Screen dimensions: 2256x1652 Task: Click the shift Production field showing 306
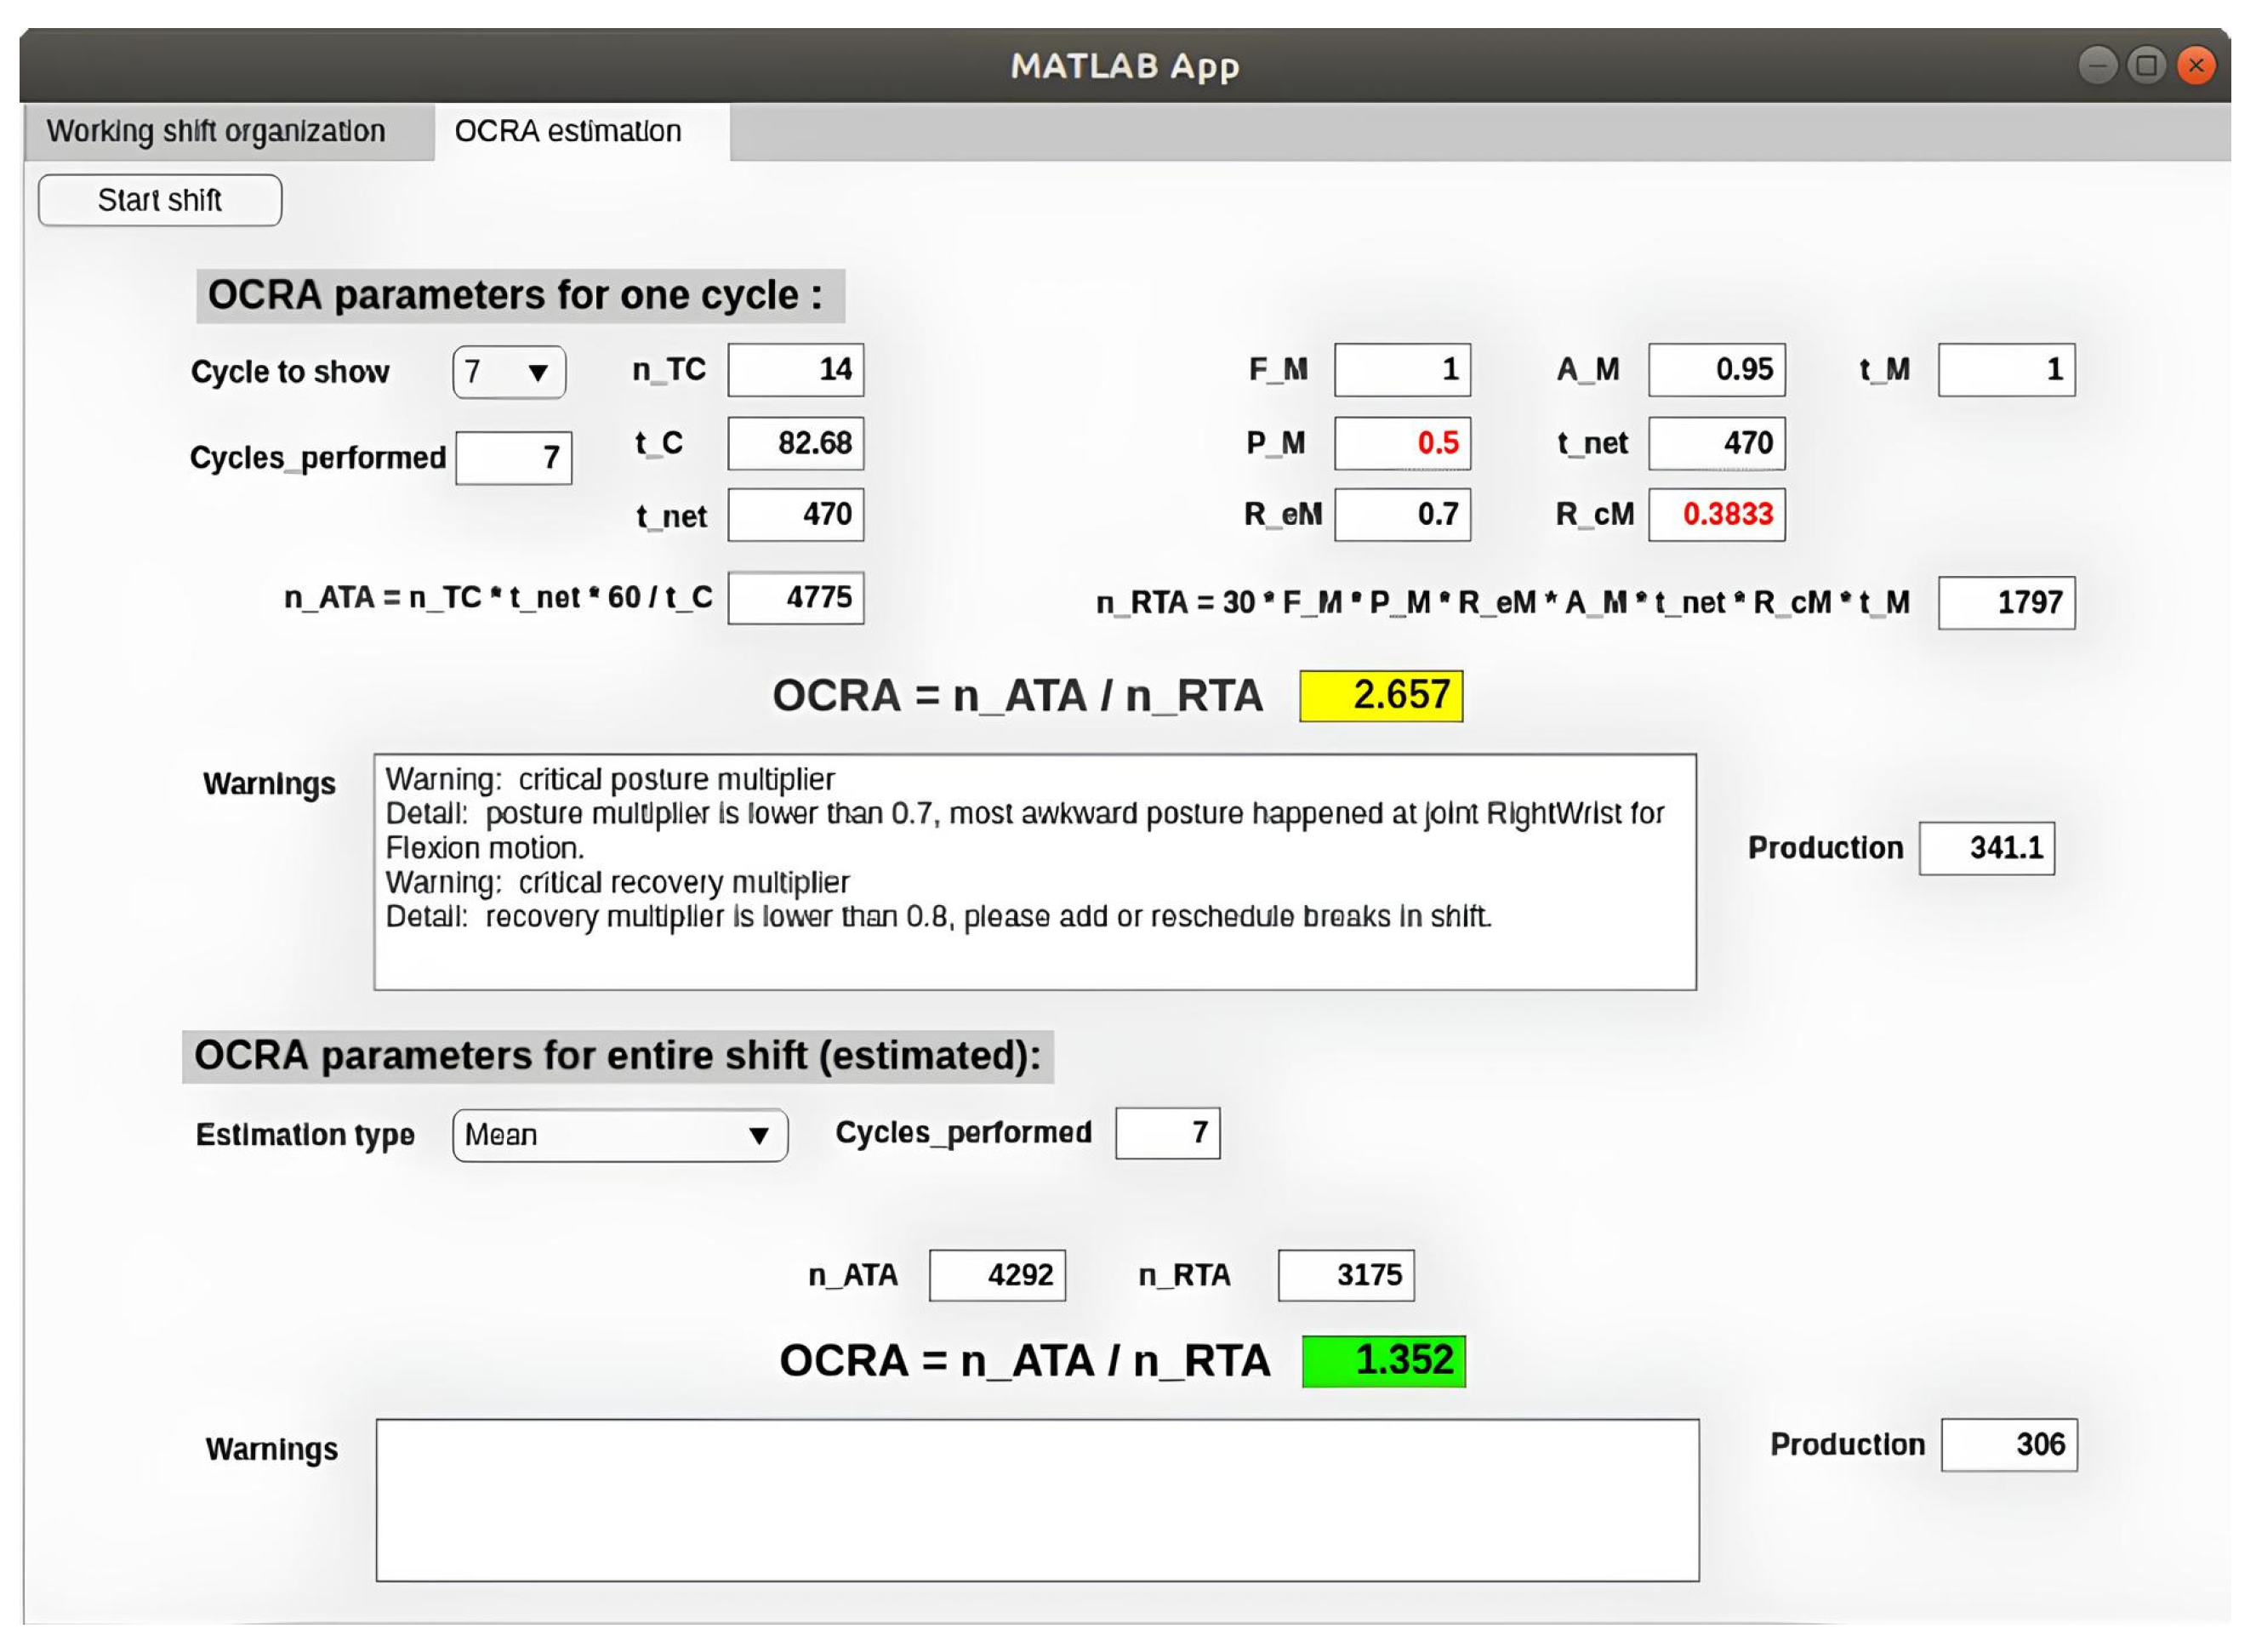coord(2009,1445)
